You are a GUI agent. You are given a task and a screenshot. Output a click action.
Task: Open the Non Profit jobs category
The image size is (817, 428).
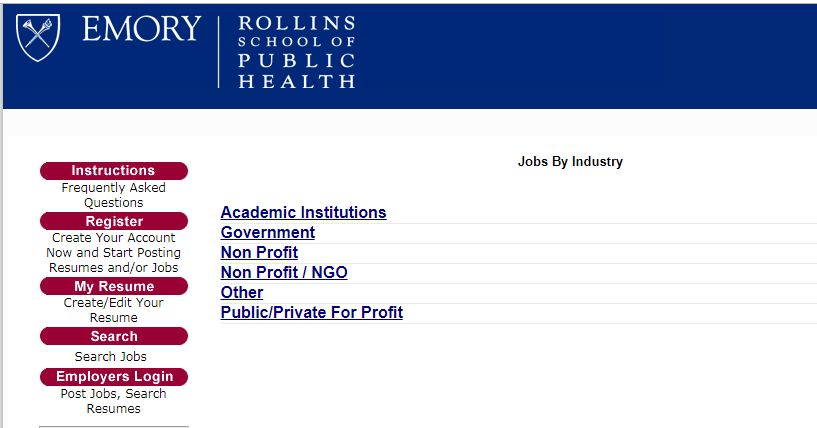tap(259, 252)
